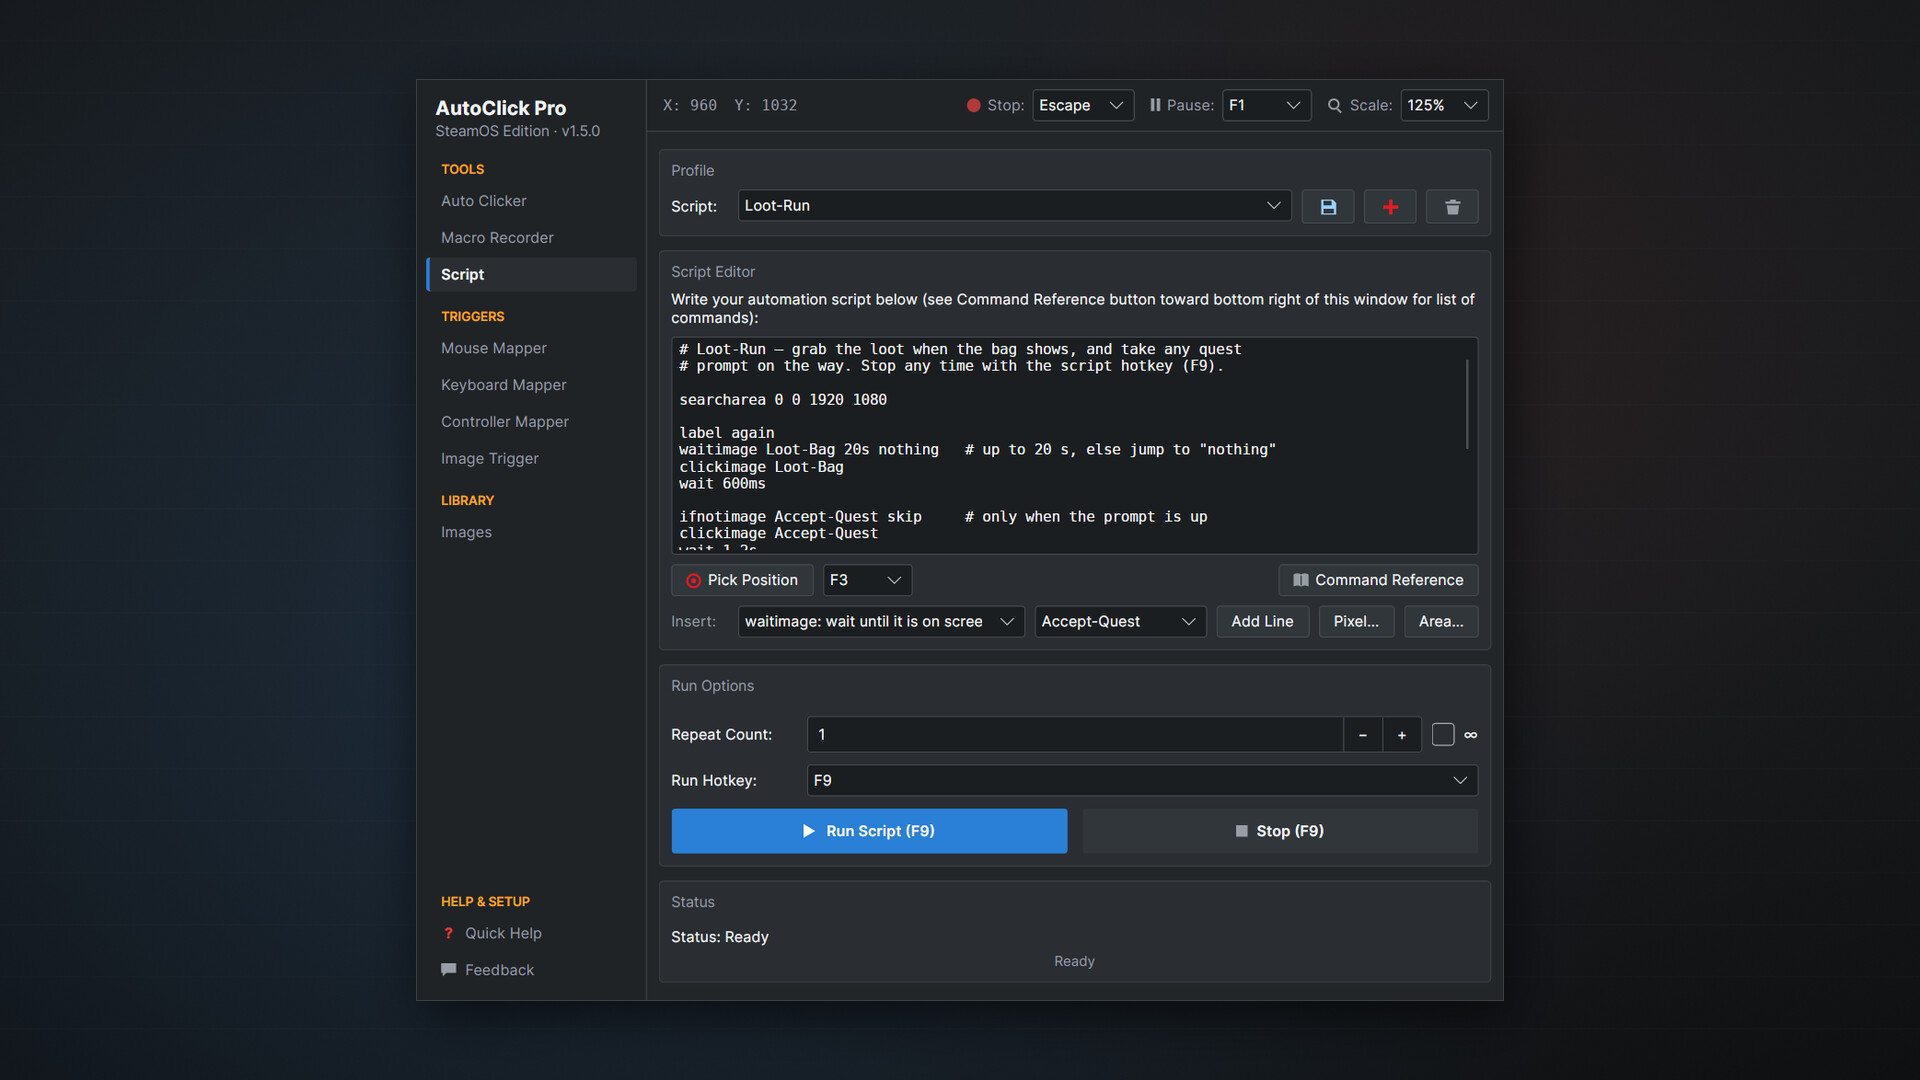Screen dimensions: 1920x1080
Task: Increase Repeat Count with the plus button
Action: pyautogui.click(x=1402, y=735)
